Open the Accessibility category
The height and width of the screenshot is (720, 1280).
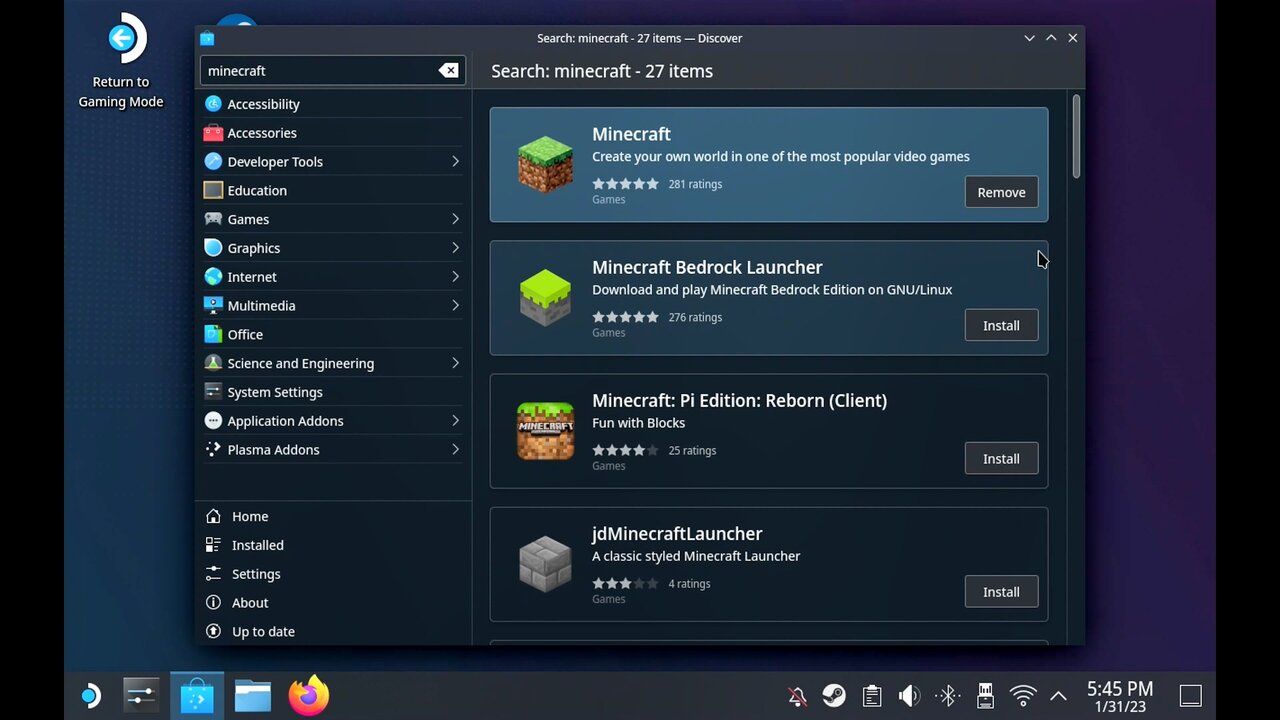click(x=333, y=104)
